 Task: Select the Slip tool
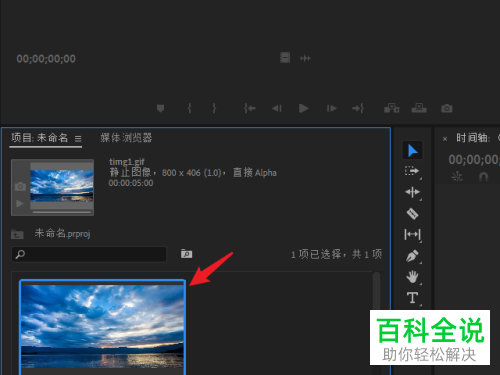pos(412,235)
